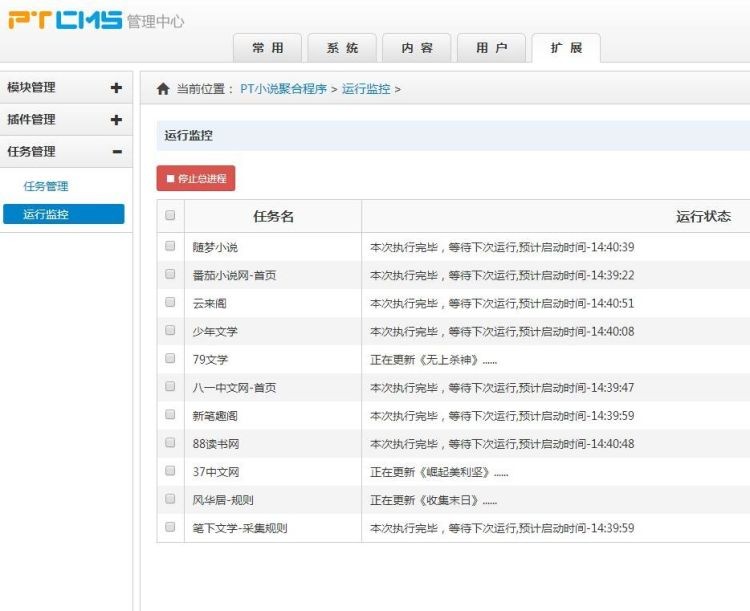Open the 内容 tab
The width and height of the screenshot is (750, 611).
417,48
